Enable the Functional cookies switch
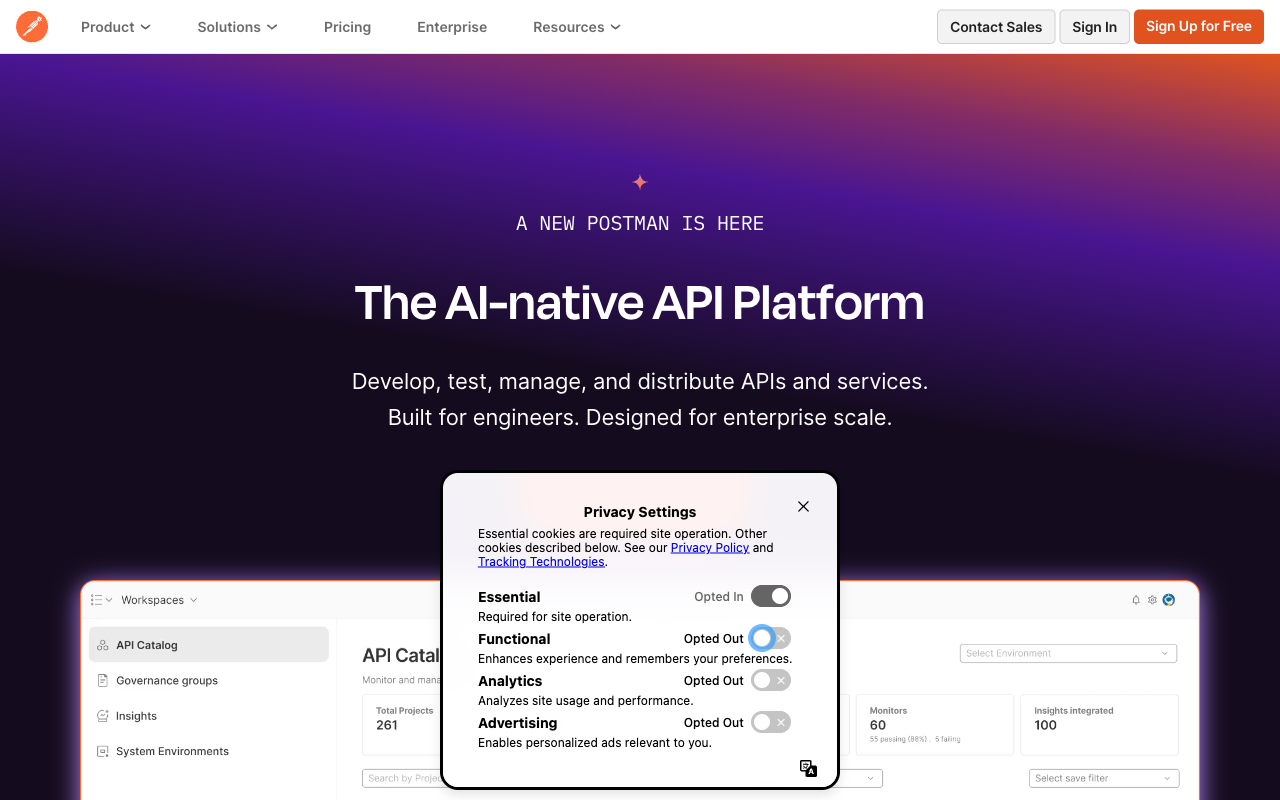Screen dimensions: 1280x800 point(771,638)
